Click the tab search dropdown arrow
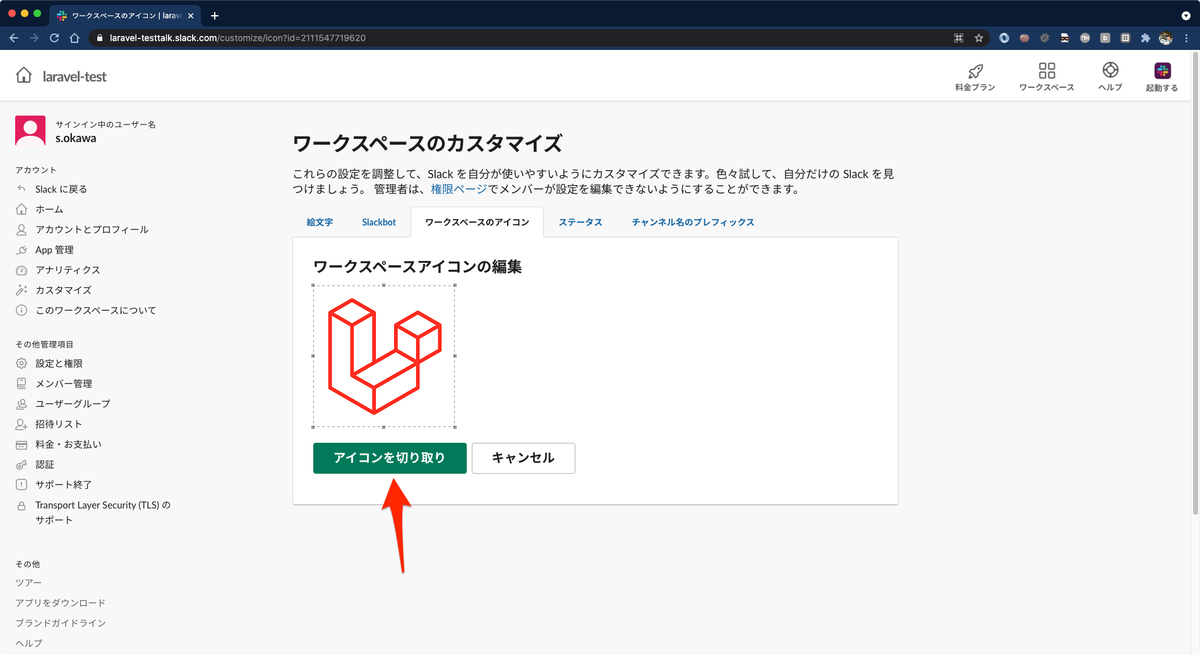The height and width of the screenshot is (655, 1200). pos(1186,15)
